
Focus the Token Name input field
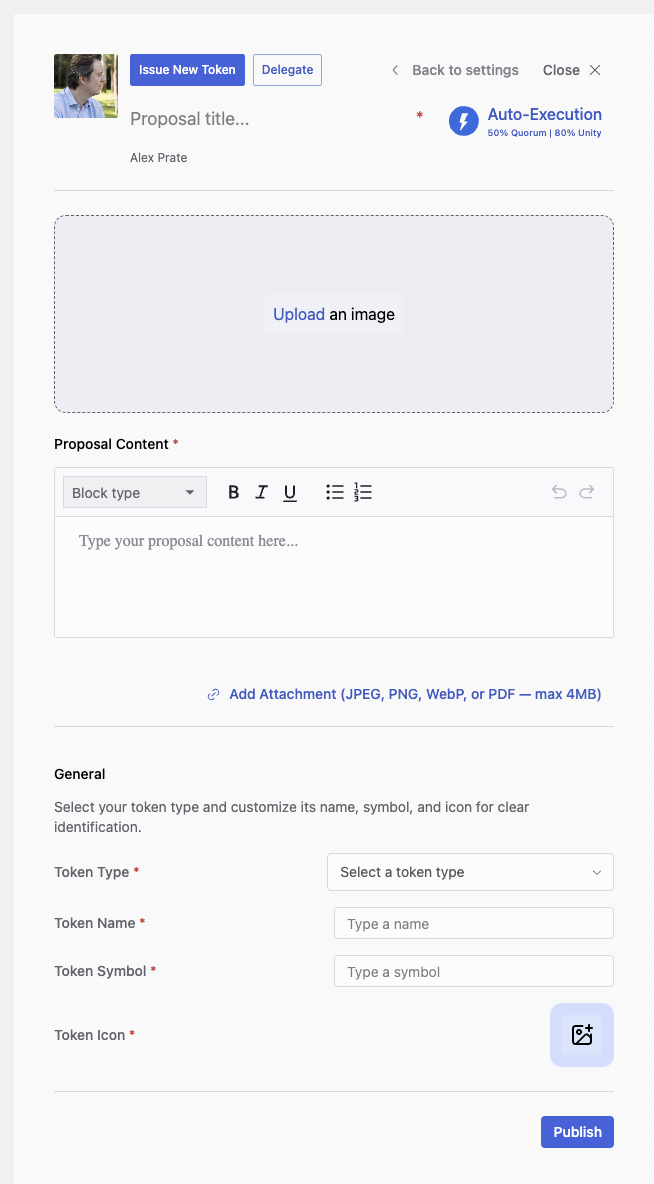pyautogui.click(x=474, y=923)
